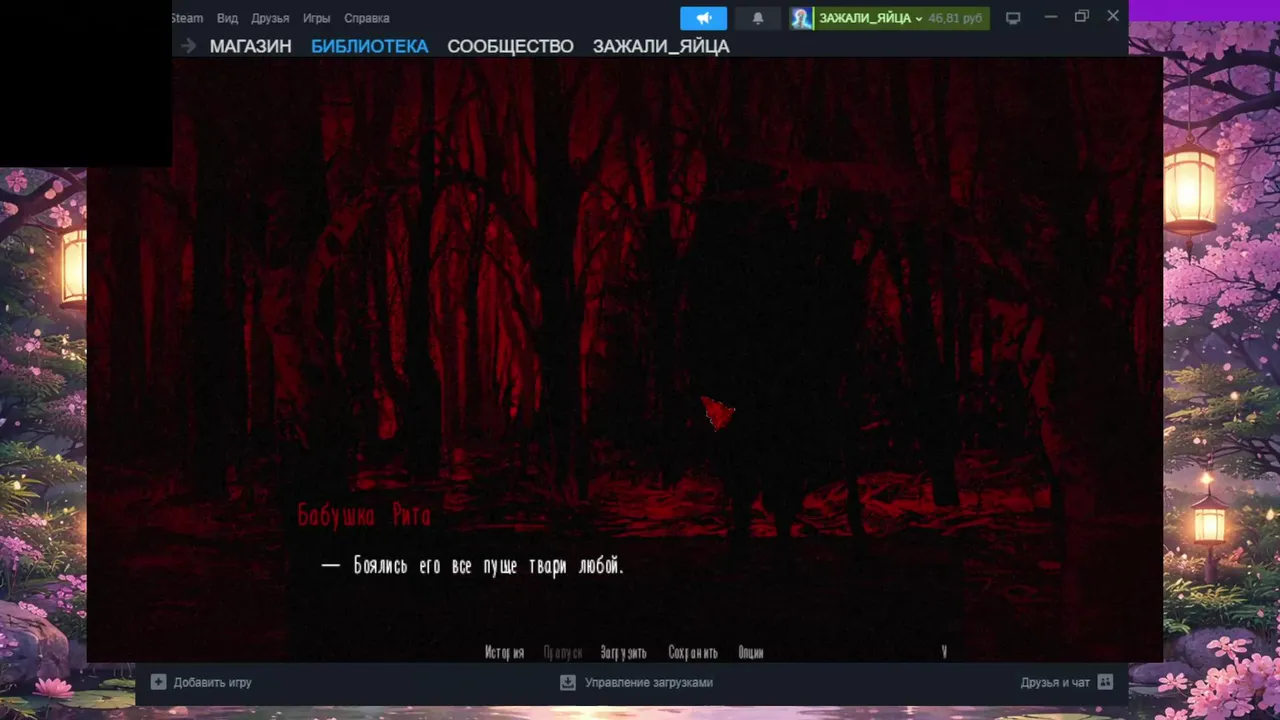
Task: Open the СООБЩЕСТВО tab
Action: tap(510, 46)
